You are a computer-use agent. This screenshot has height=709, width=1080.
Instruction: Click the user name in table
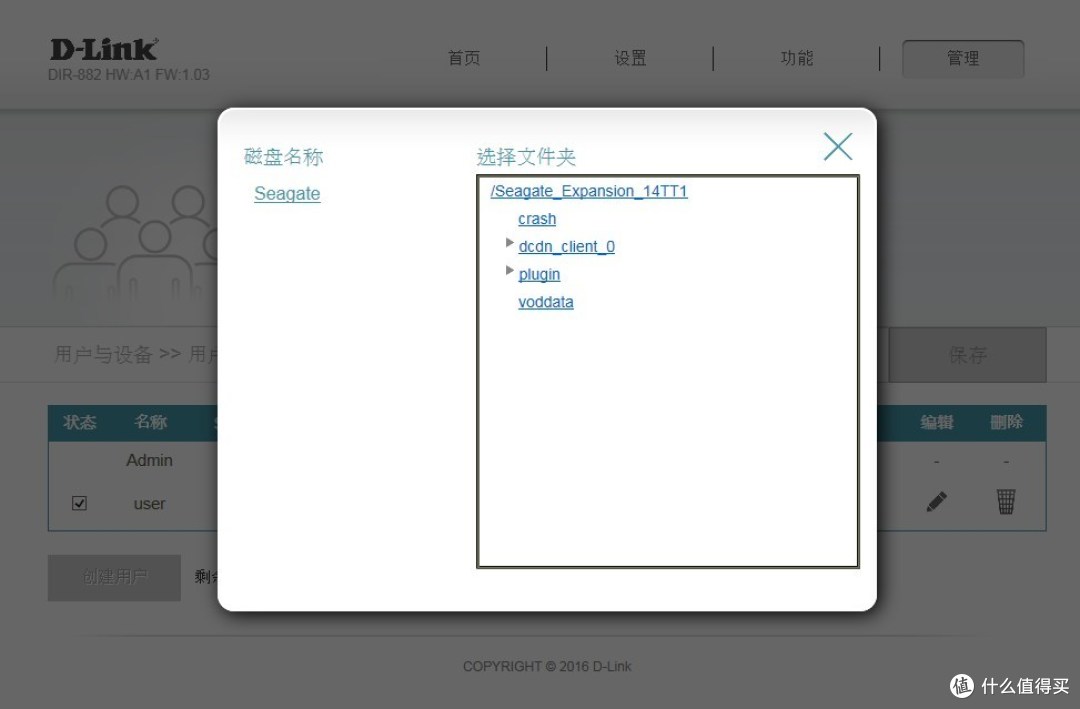tap(149, 504)
